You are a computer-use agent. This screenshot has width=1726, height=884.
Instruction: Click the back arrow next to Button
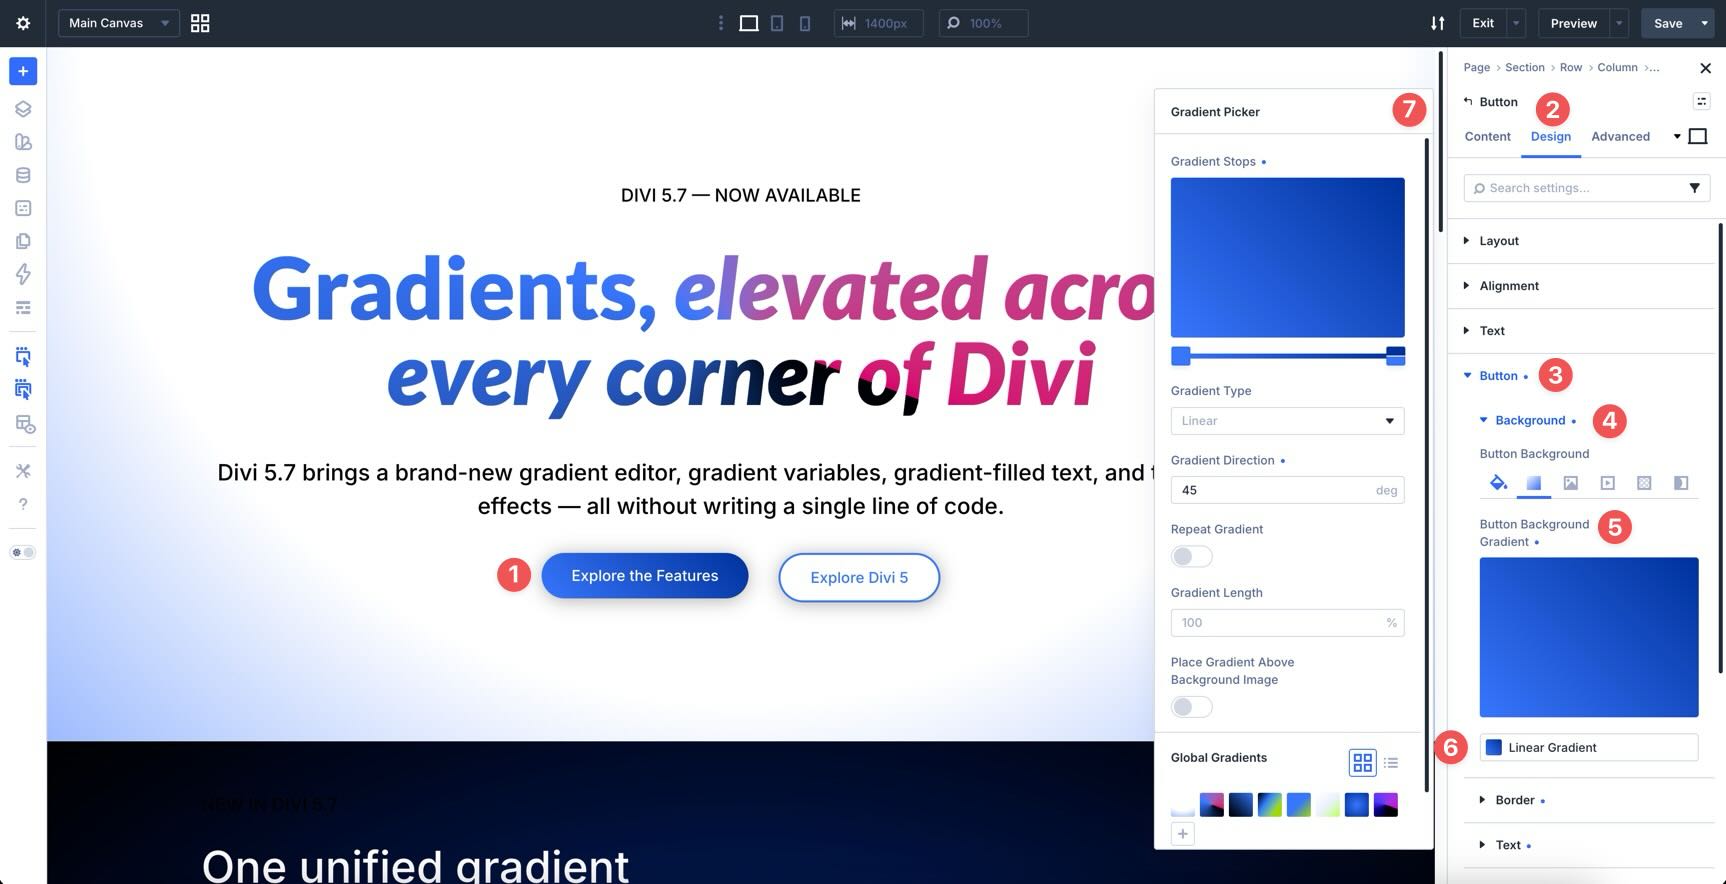(x=1468, y=101)
